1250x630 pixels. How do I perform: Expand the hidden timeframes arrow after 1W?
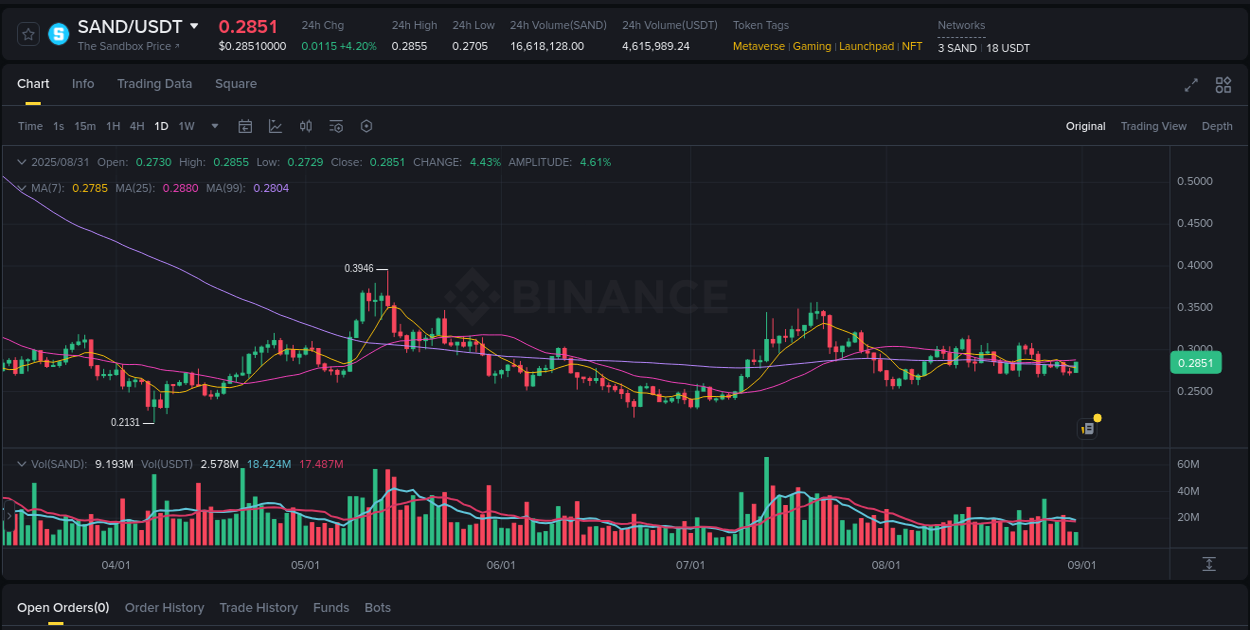tap(214, 126)
